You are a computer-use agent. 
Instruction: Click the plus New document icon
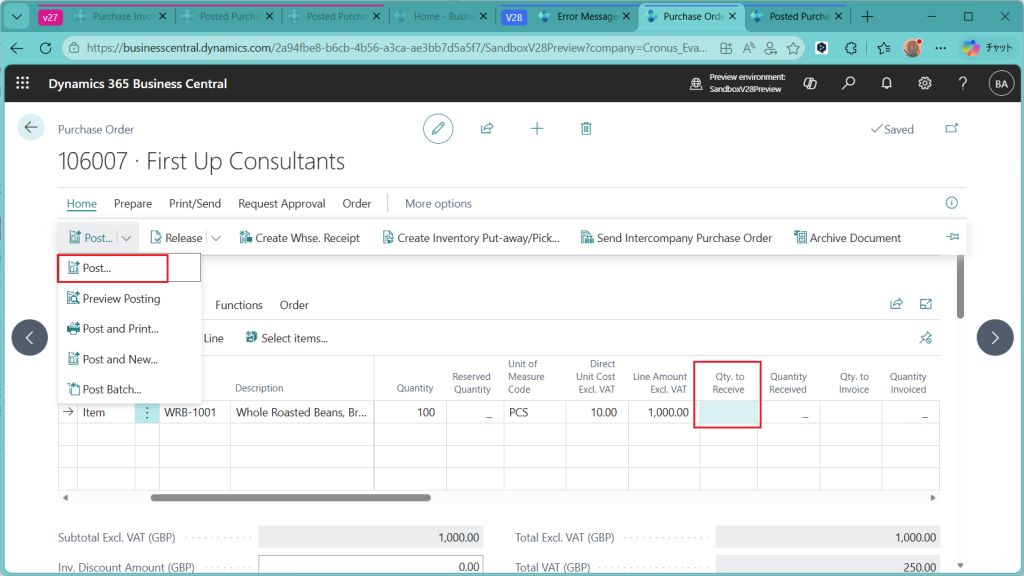point(537,128)
